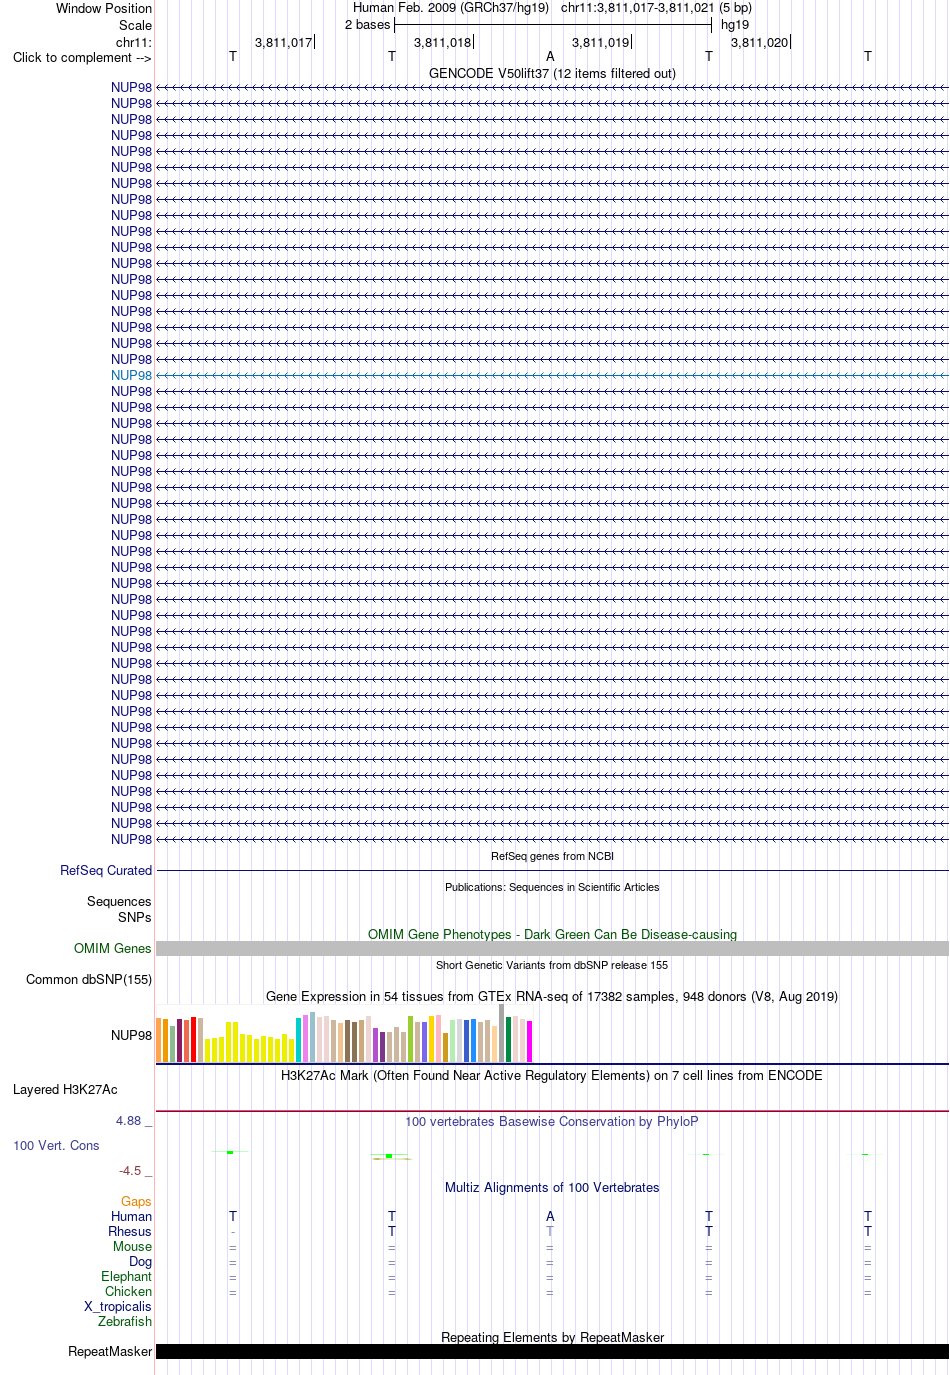Screen dimensions: 950x1375
Task: Click the H3K27Ac Mark track title
Action: (x=552, y=1075)
